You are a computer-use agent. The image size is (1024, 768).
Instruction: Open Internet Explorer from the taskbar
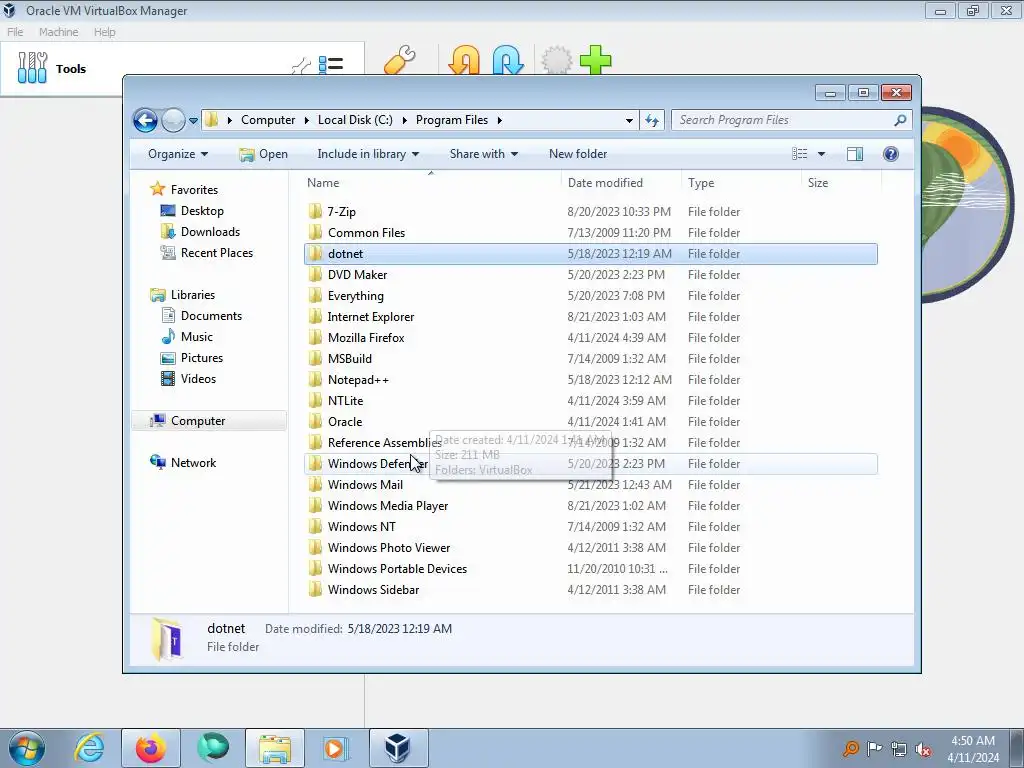click(x=89, y=748)
